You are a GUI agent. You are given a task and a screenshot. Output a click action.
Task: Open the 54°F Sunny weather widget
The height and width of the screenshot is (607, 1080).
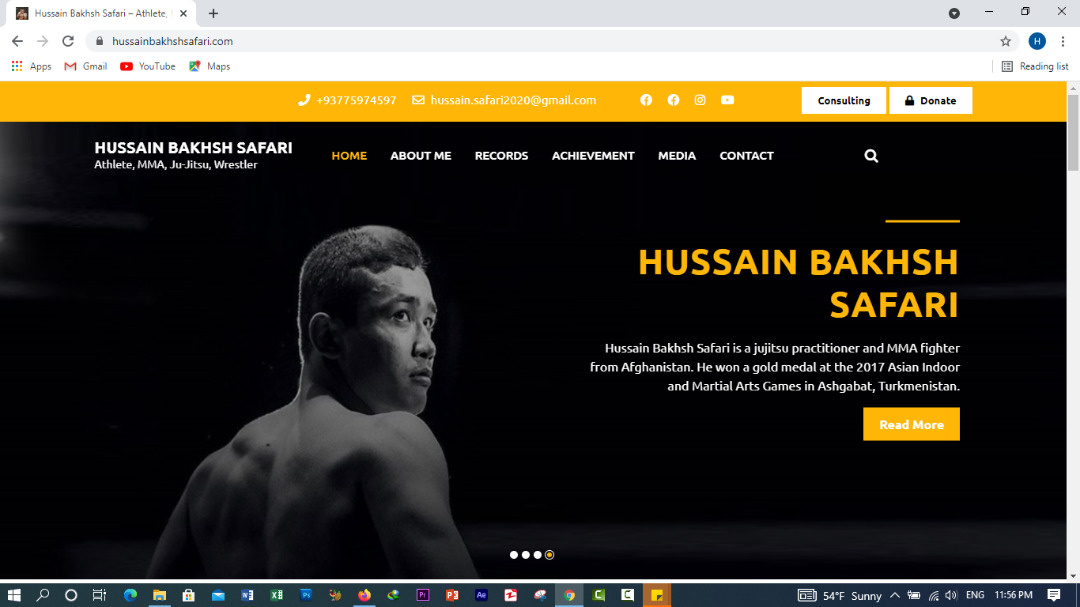(840, 595)
